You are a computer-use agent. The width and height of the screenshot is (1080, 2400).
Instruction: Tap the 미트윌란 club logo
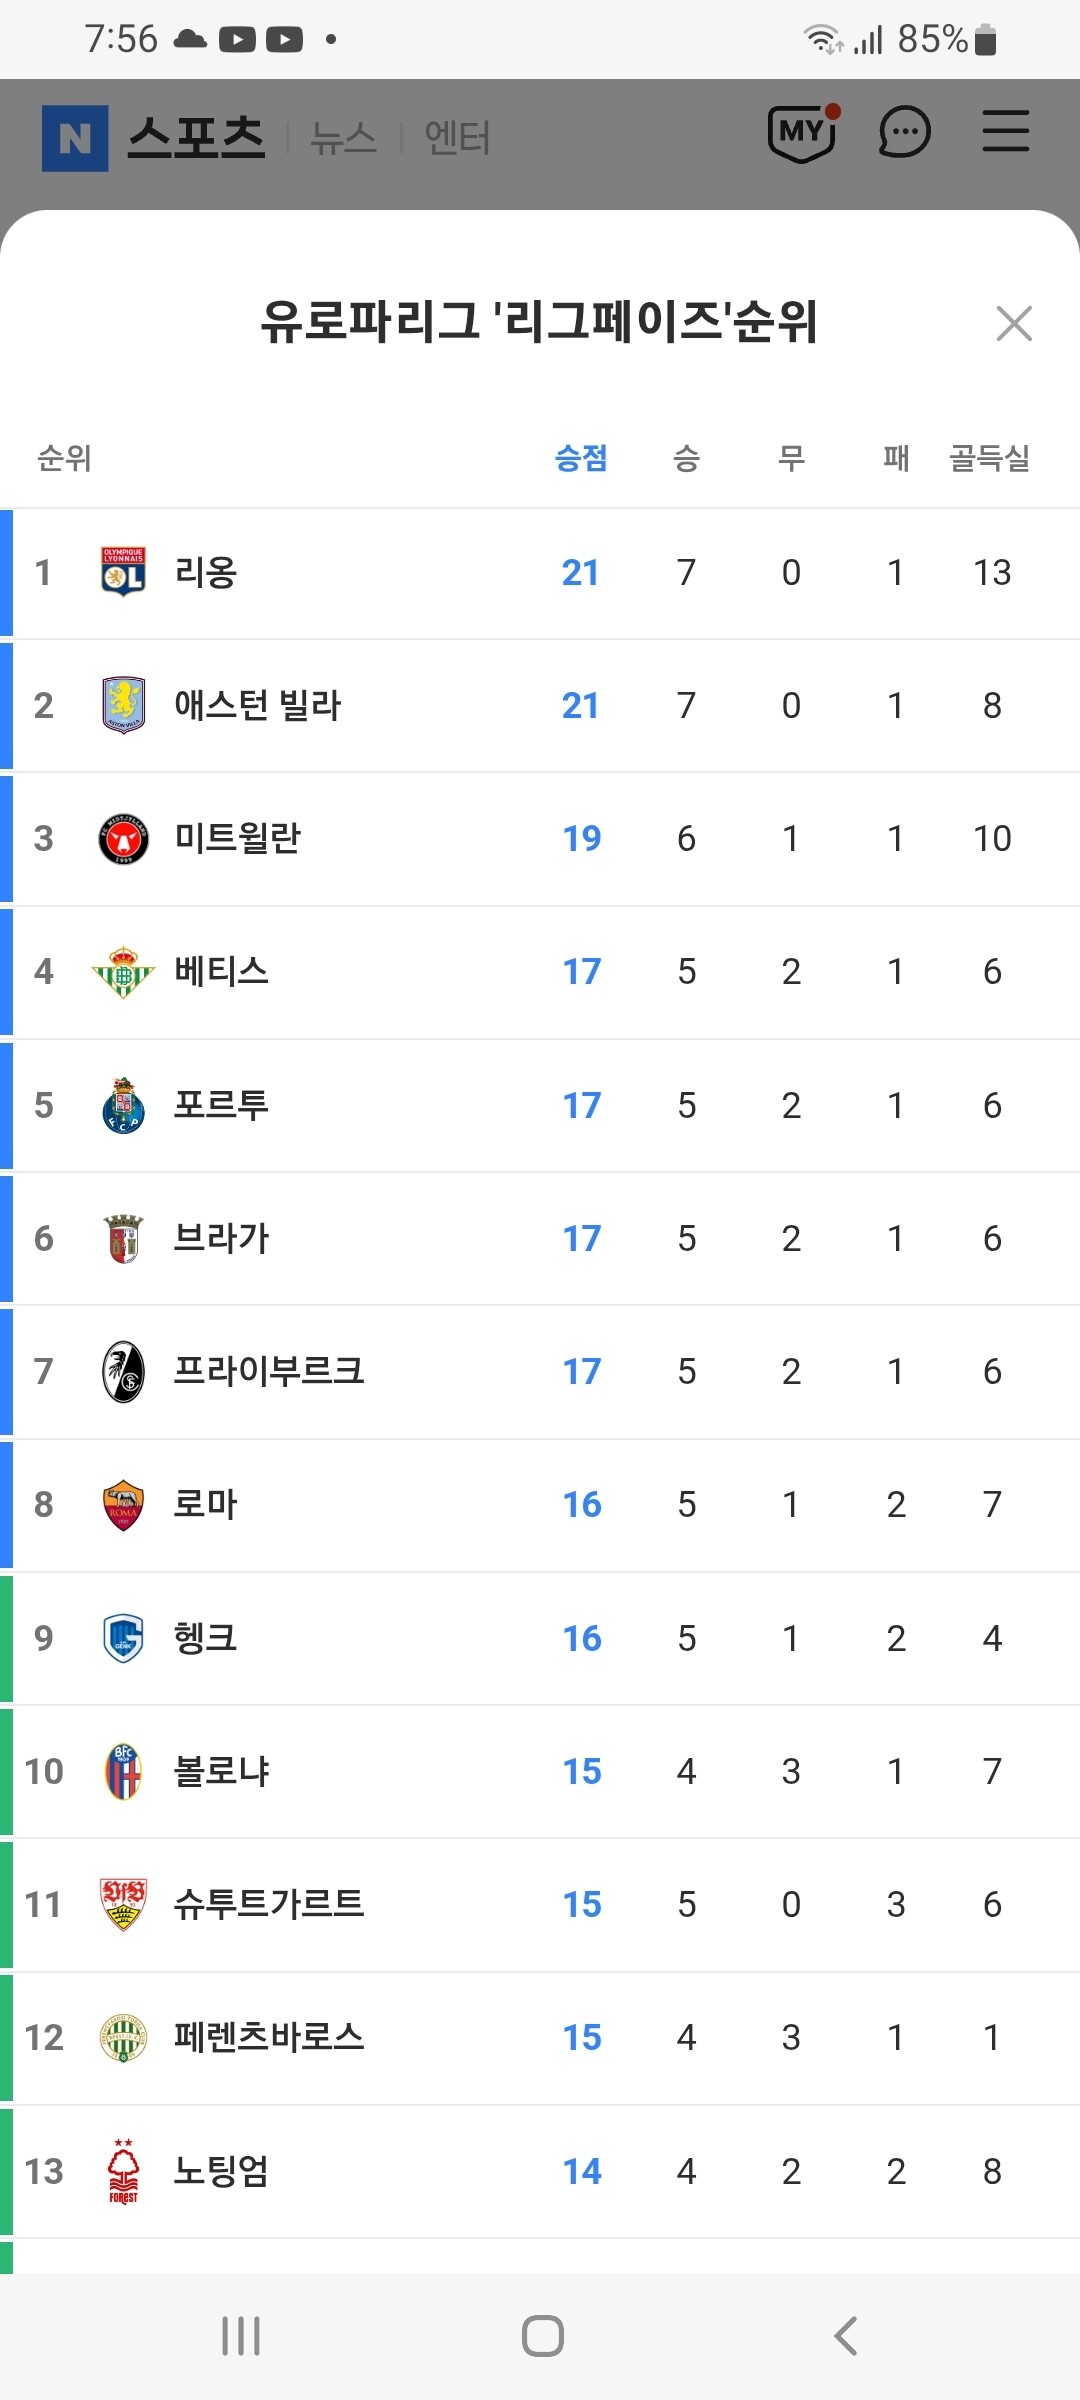pos(123,838)
